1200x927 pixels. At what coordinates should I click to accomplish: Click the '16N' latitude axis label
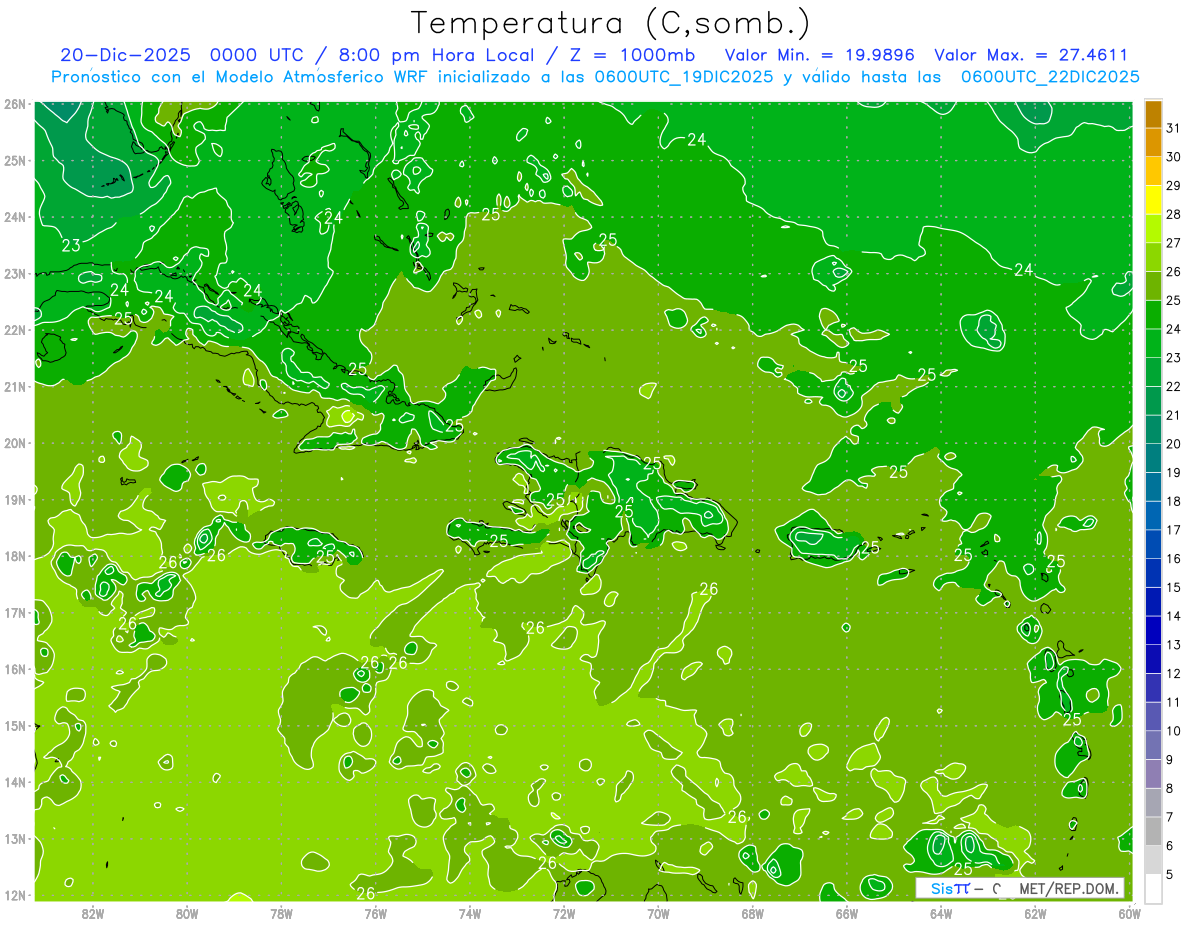(15, 668)
